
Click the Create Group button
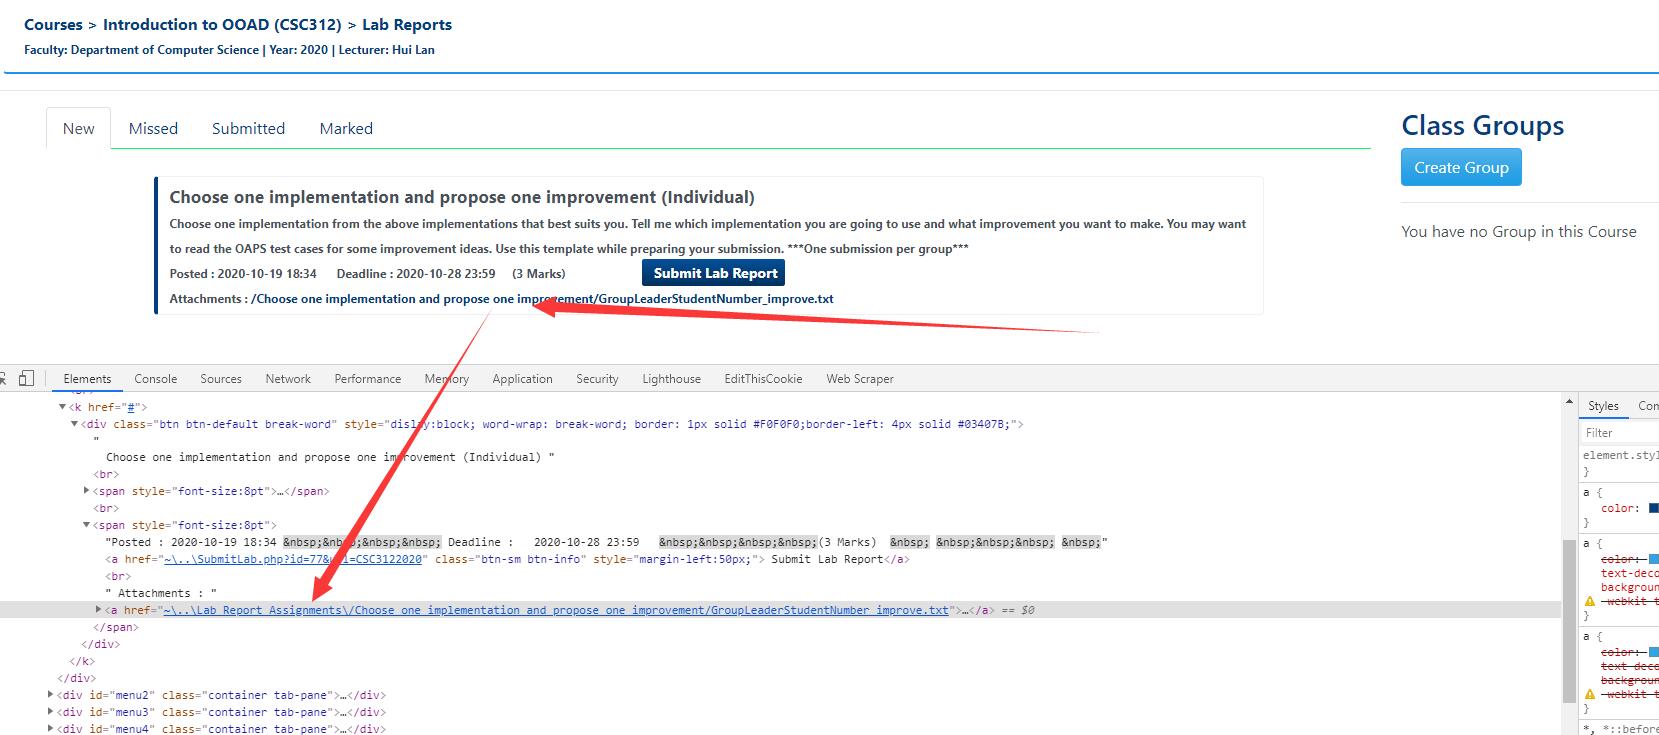coord(1460,168)
